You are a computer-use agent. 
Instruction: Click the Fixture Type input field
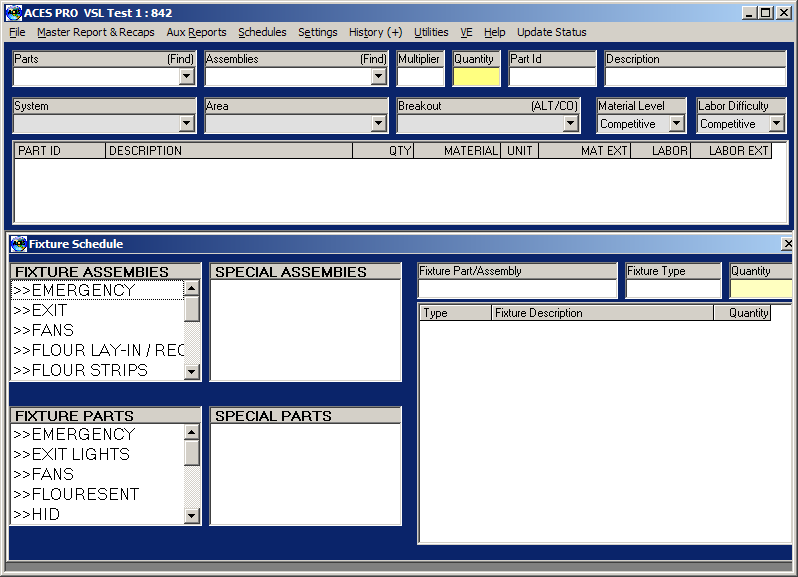673,288
